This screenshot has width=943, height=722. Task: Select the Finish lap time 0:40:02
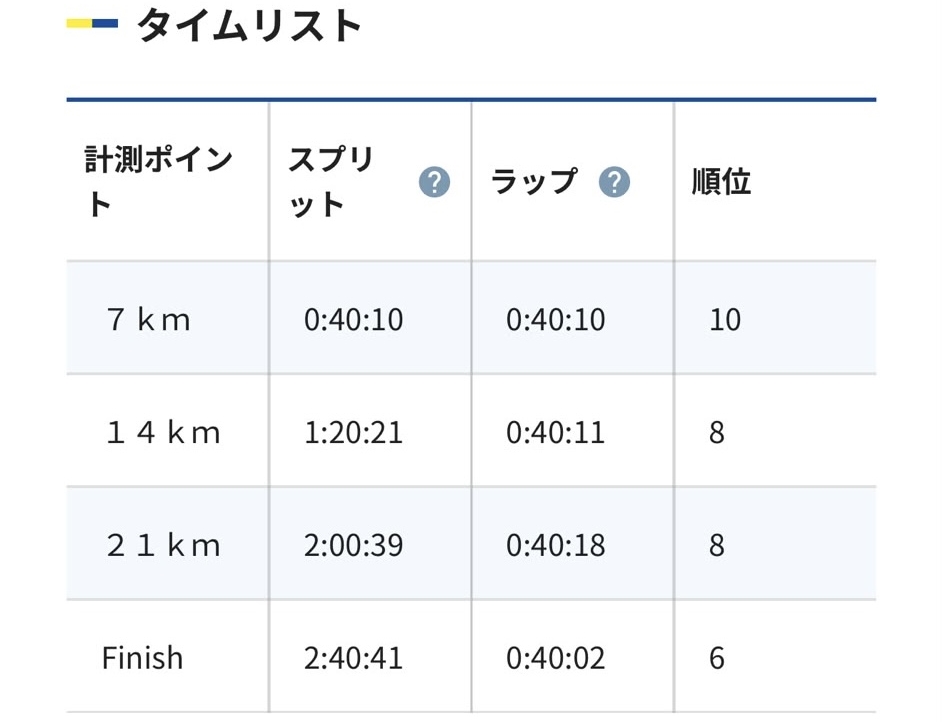coord(555,658)
